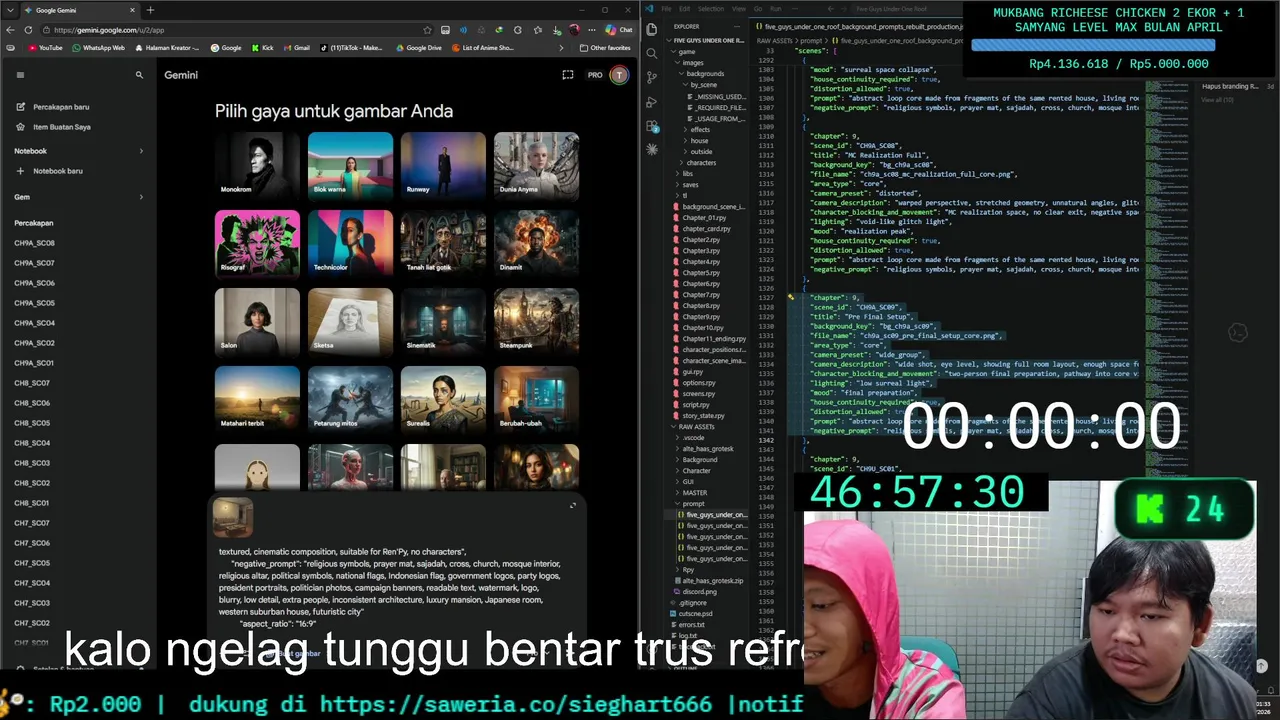
Task: Open the starburst icon in VS Code activity bar
Action: pos(652,149)
